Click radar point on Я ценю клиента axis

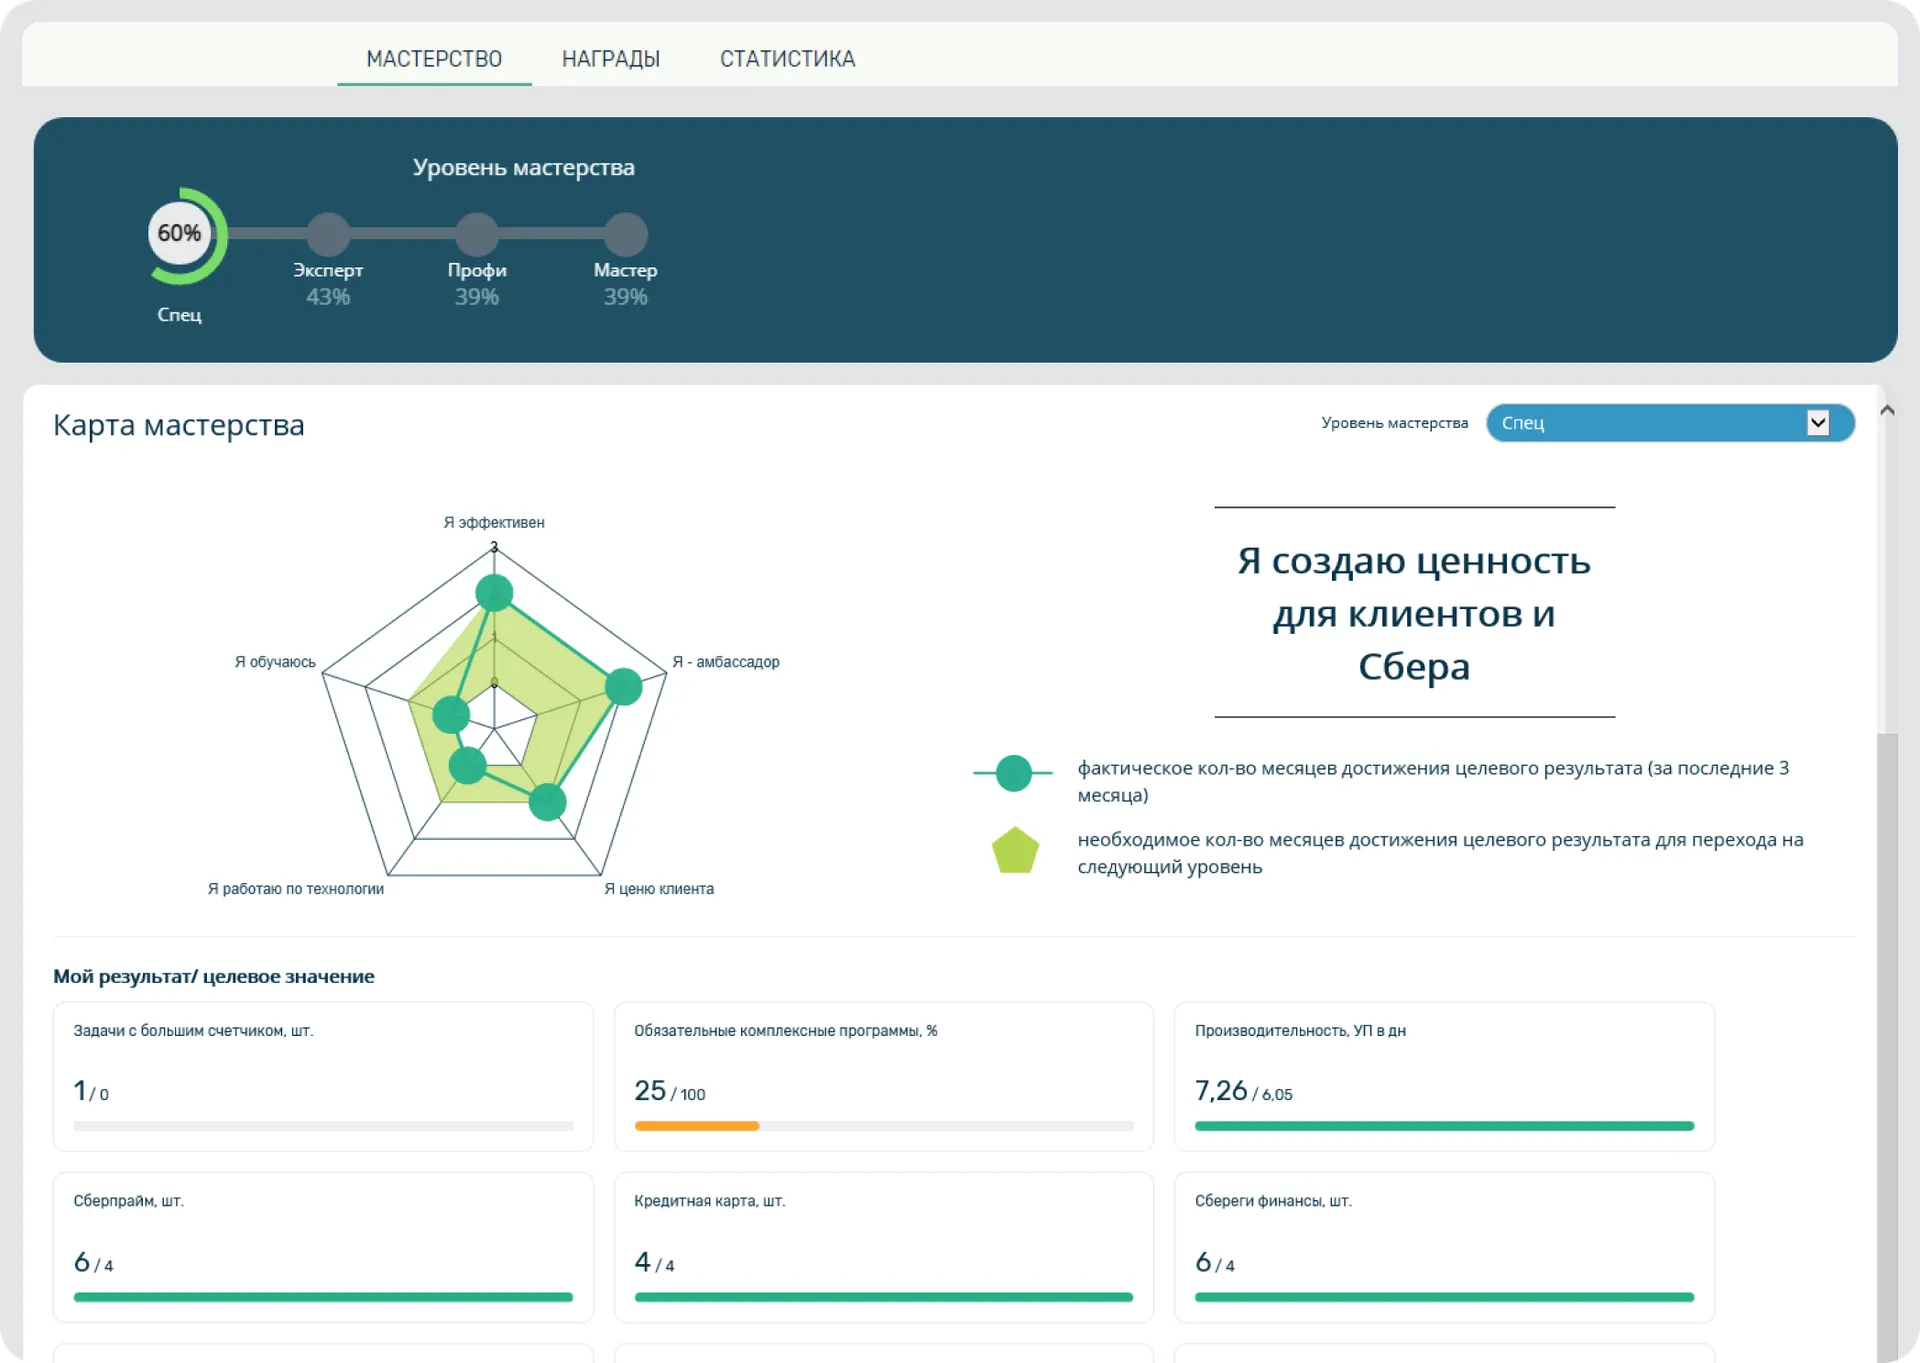(547, 802)
